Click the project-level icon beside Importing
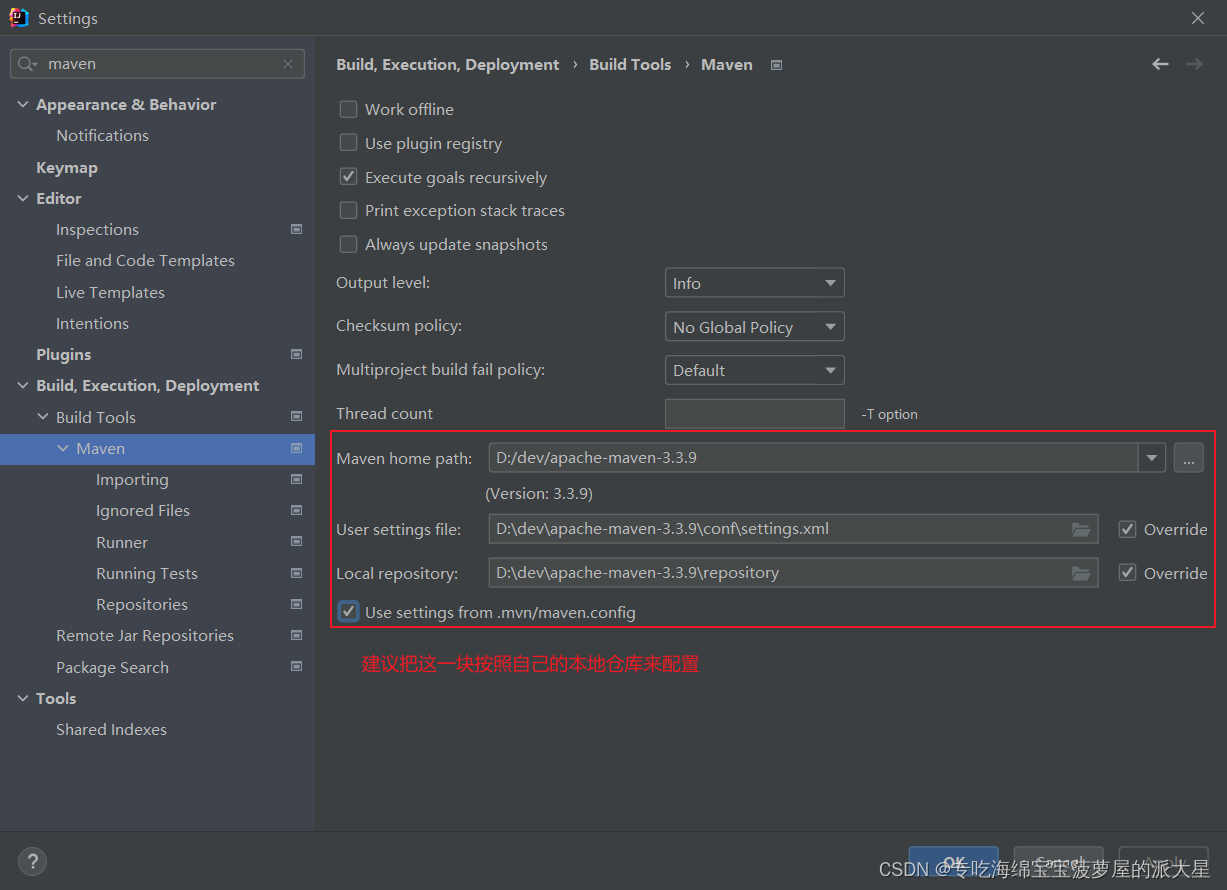The width and height of the screenshot is (1227, 890). (x=296, y=479)
